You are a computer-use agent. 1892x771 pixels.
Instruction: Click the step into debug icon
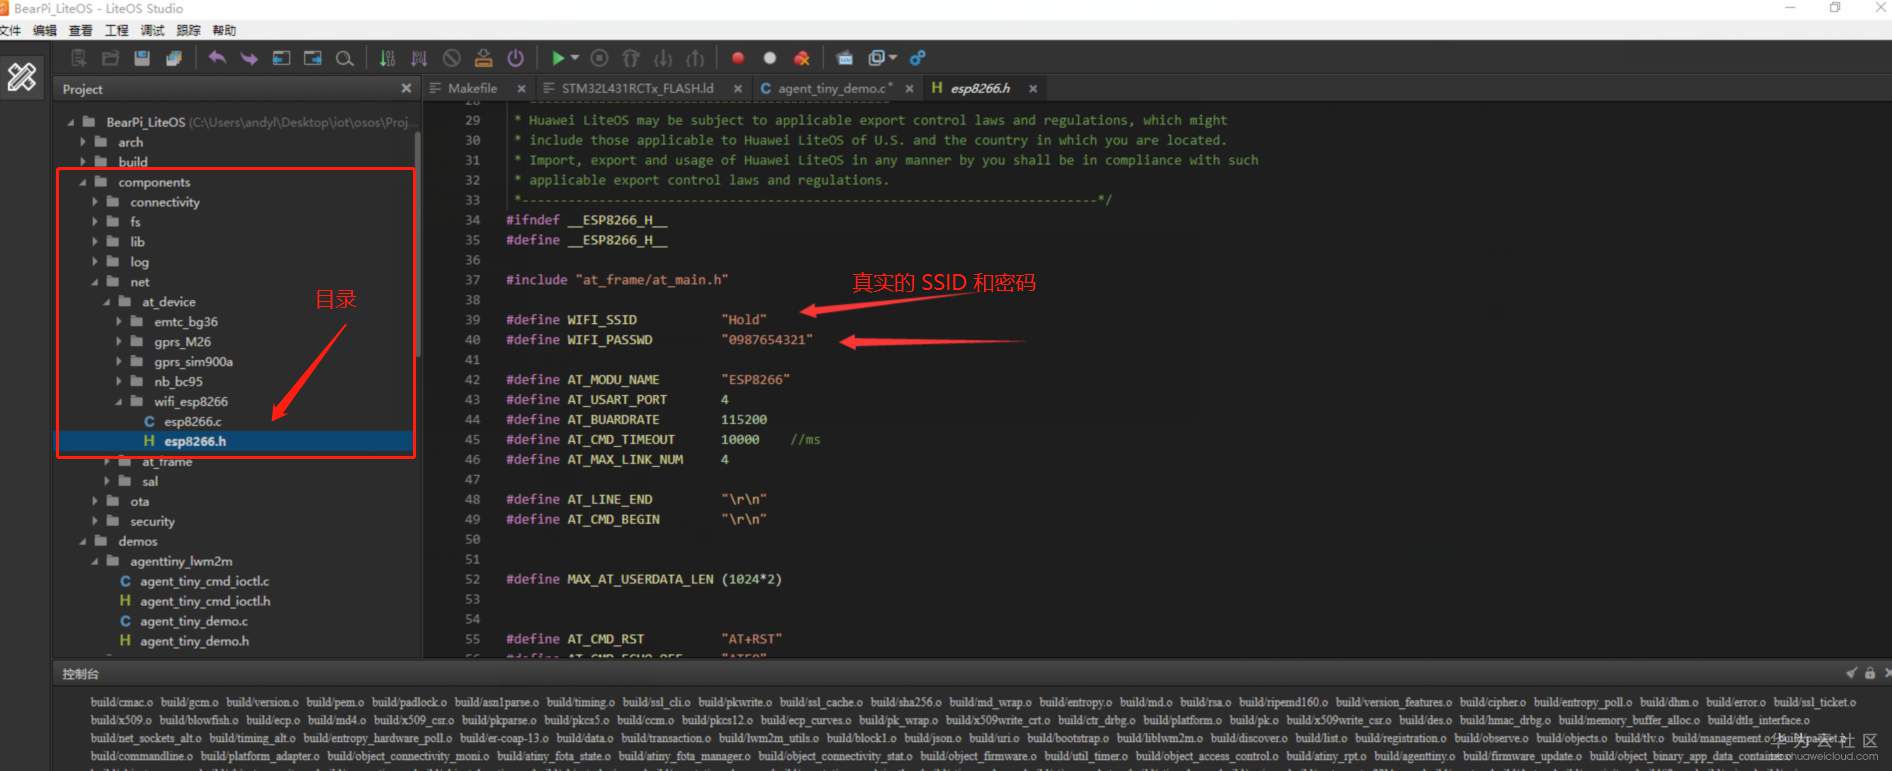(x=663, y=58)
